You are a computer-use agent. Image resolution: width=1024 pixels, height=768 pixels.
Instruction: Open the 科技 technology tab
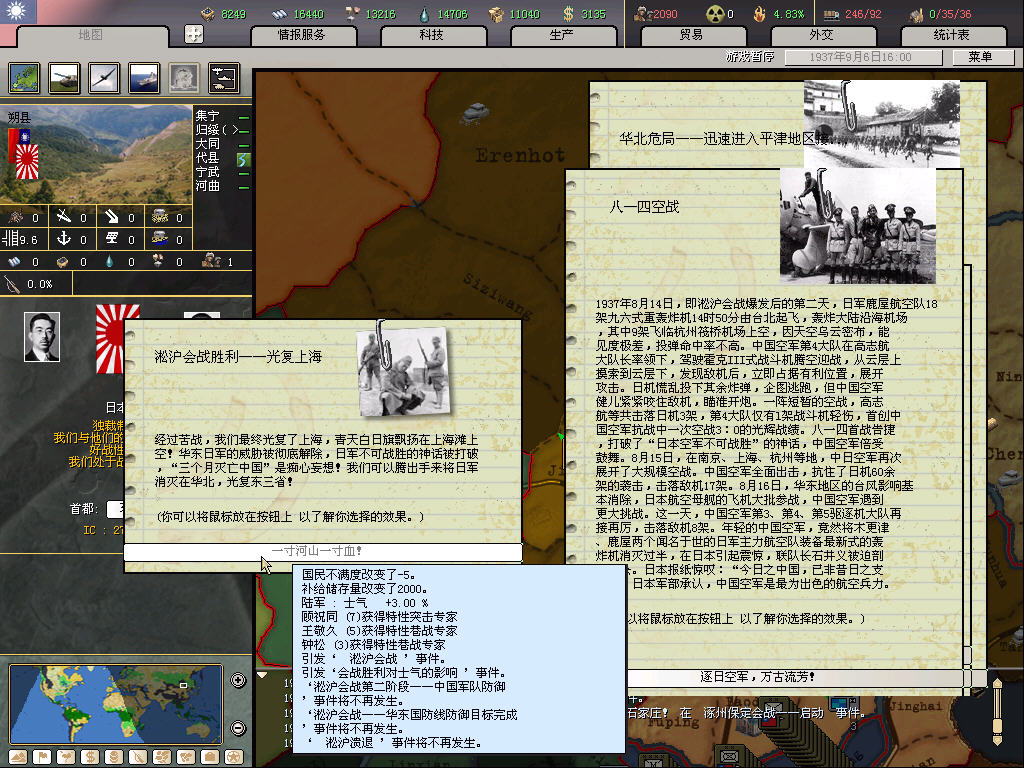[431, 35]
